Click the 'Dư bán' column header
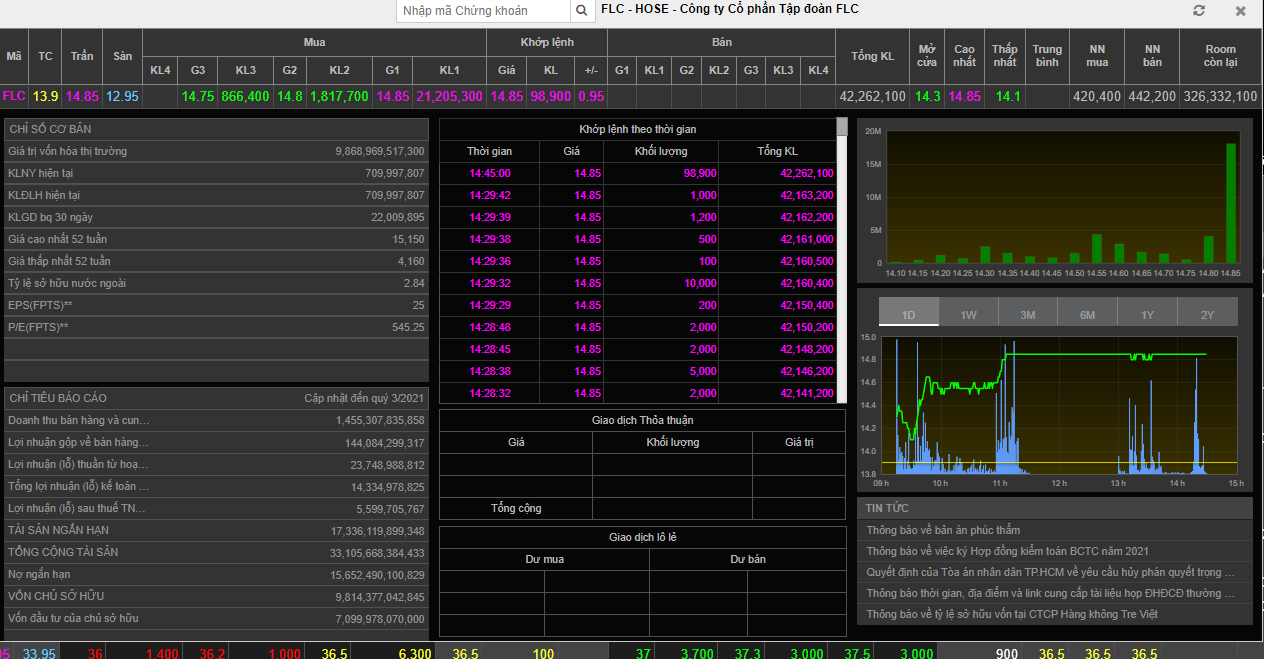 point(748,559)
